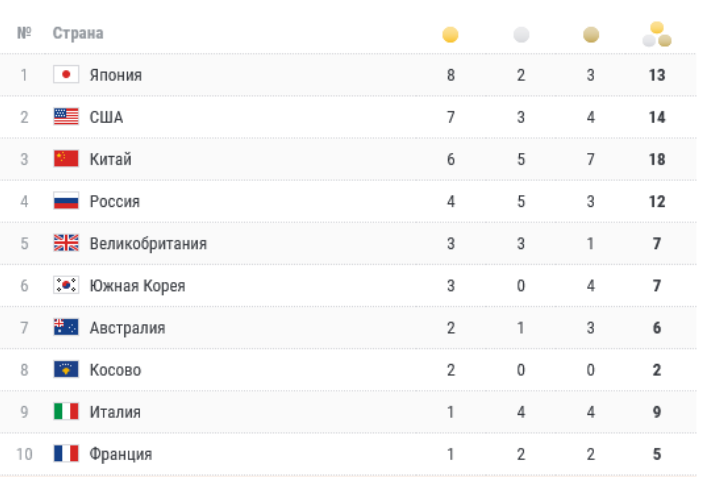Image resolution: width=703 pixels, height=477 pixels.
Task: Click the Great Britain flag icon
Action: click(x=66, y=243)
